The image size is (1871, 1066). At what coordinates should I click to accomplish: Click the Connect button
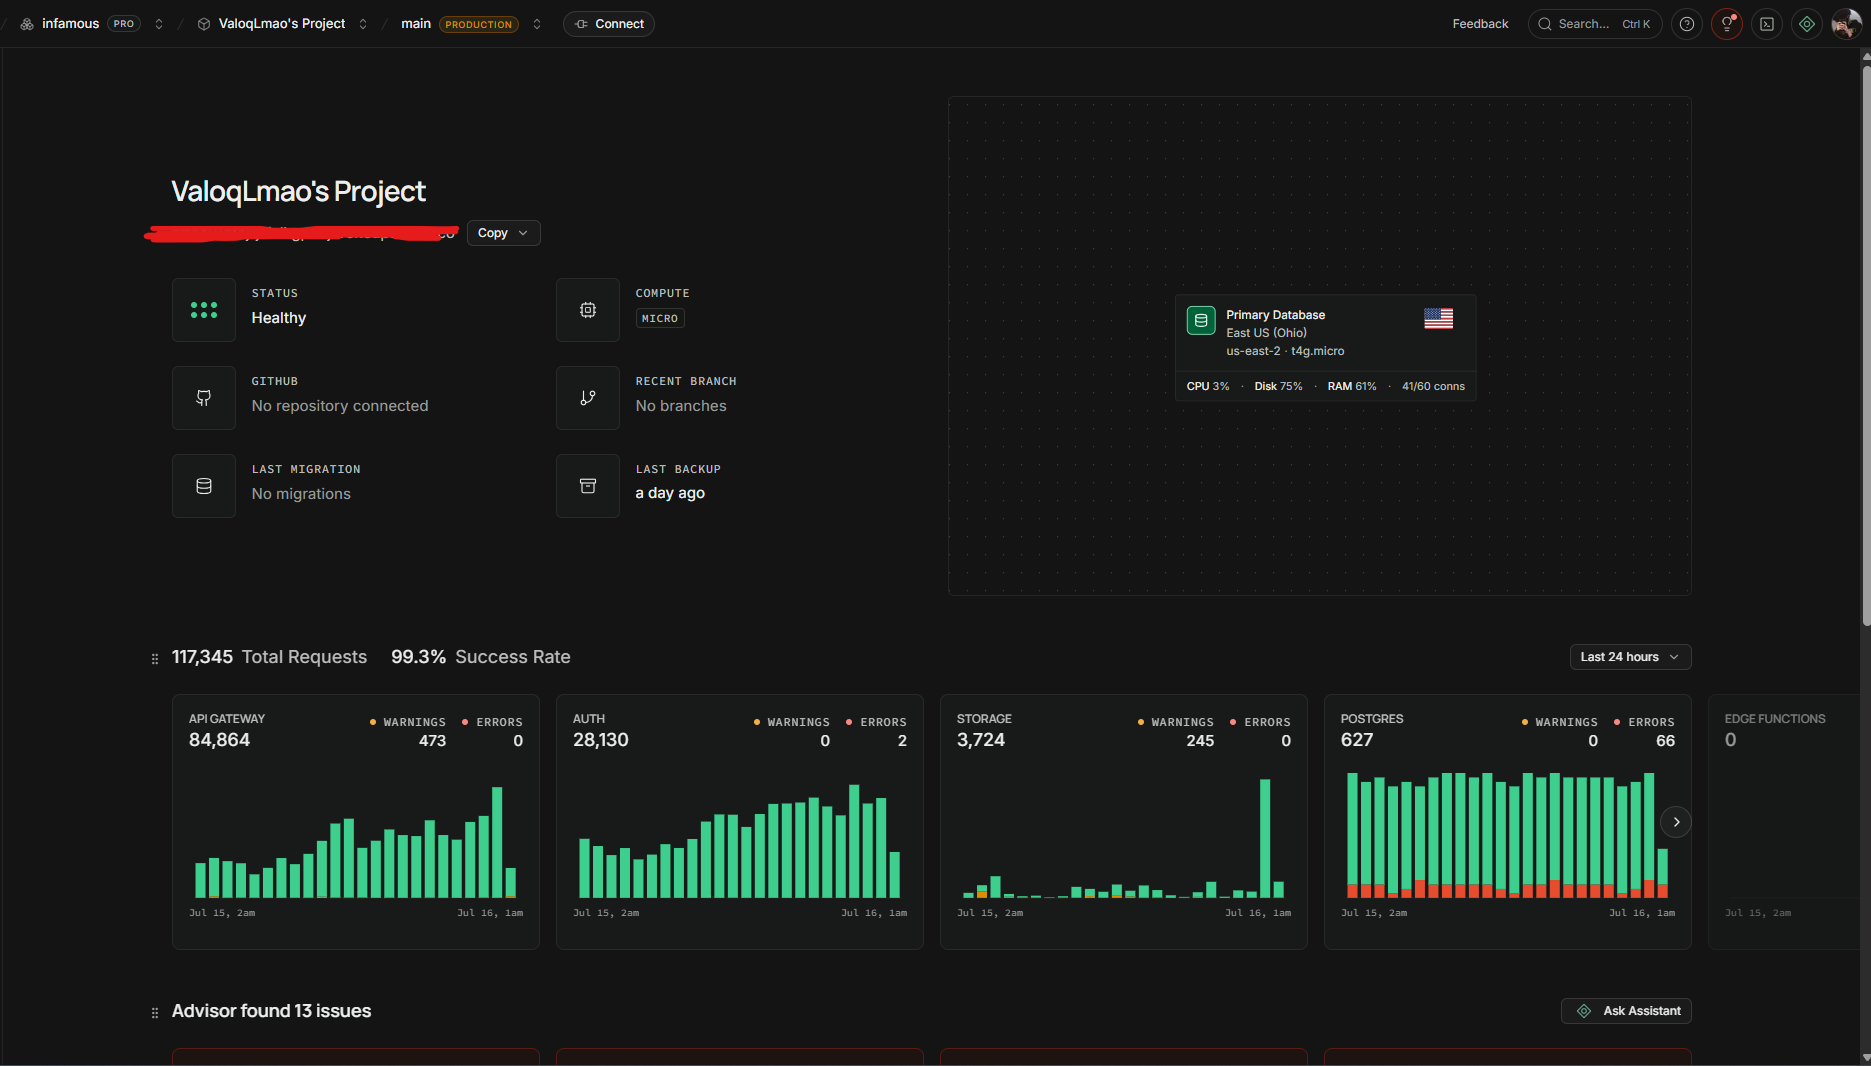pyautogui.click(x=609, y=24)
